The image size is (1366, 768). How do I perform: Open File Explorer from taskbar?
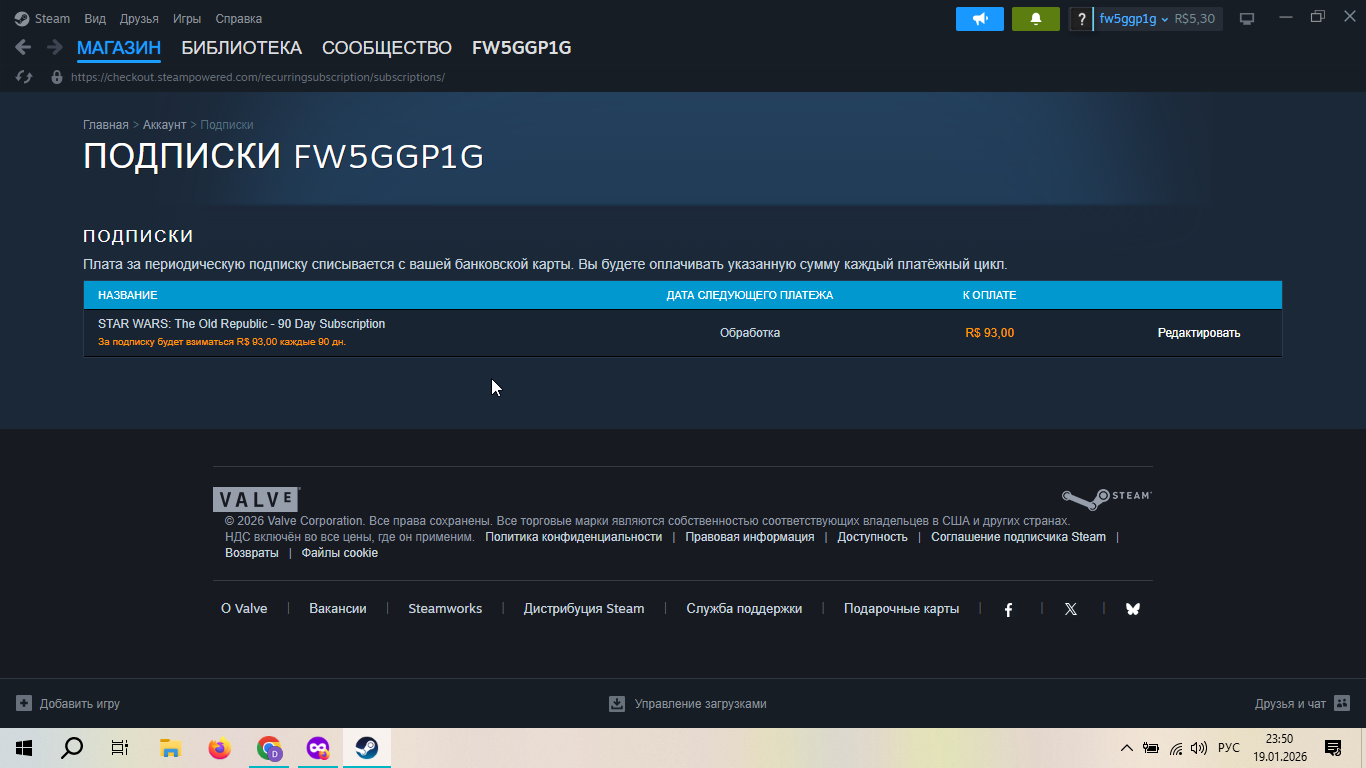tap(170, 748)
